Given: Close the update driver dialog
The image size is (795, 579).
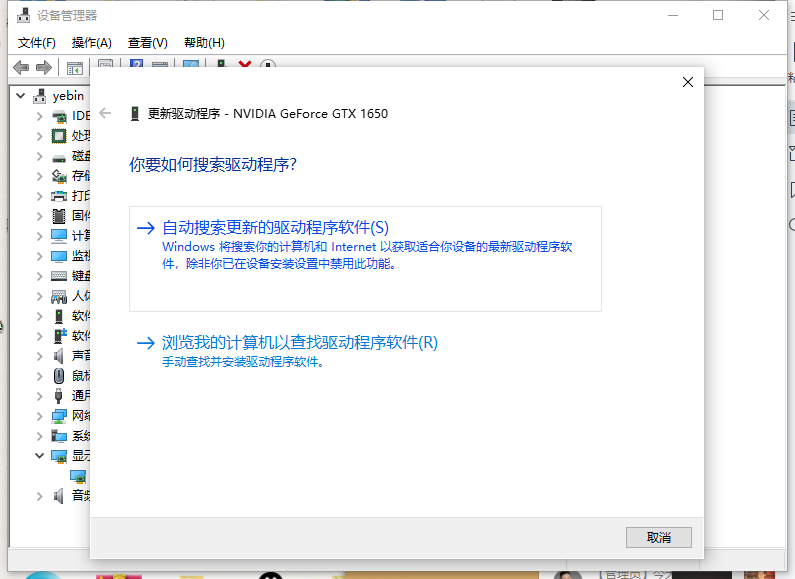Looking at the screenshot, I should [x=688, y=82].
